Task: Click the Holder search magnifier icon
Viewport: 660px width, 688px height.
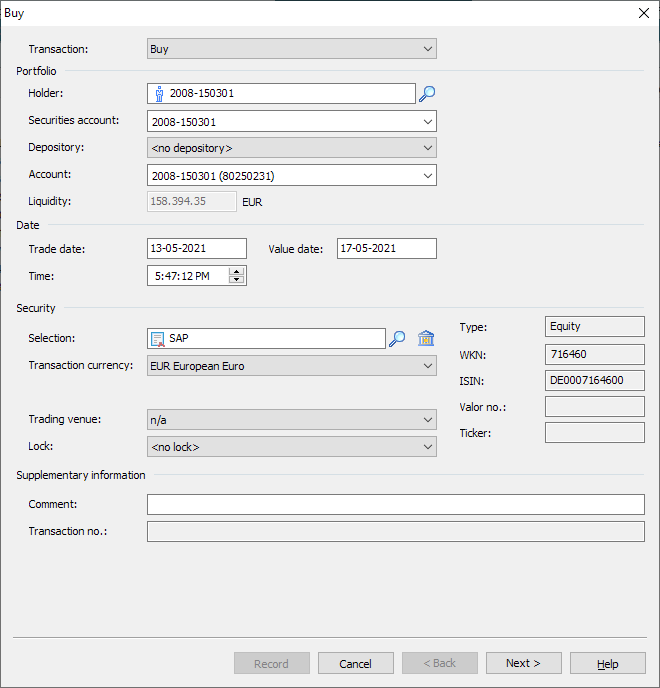Action: point(427,94)
